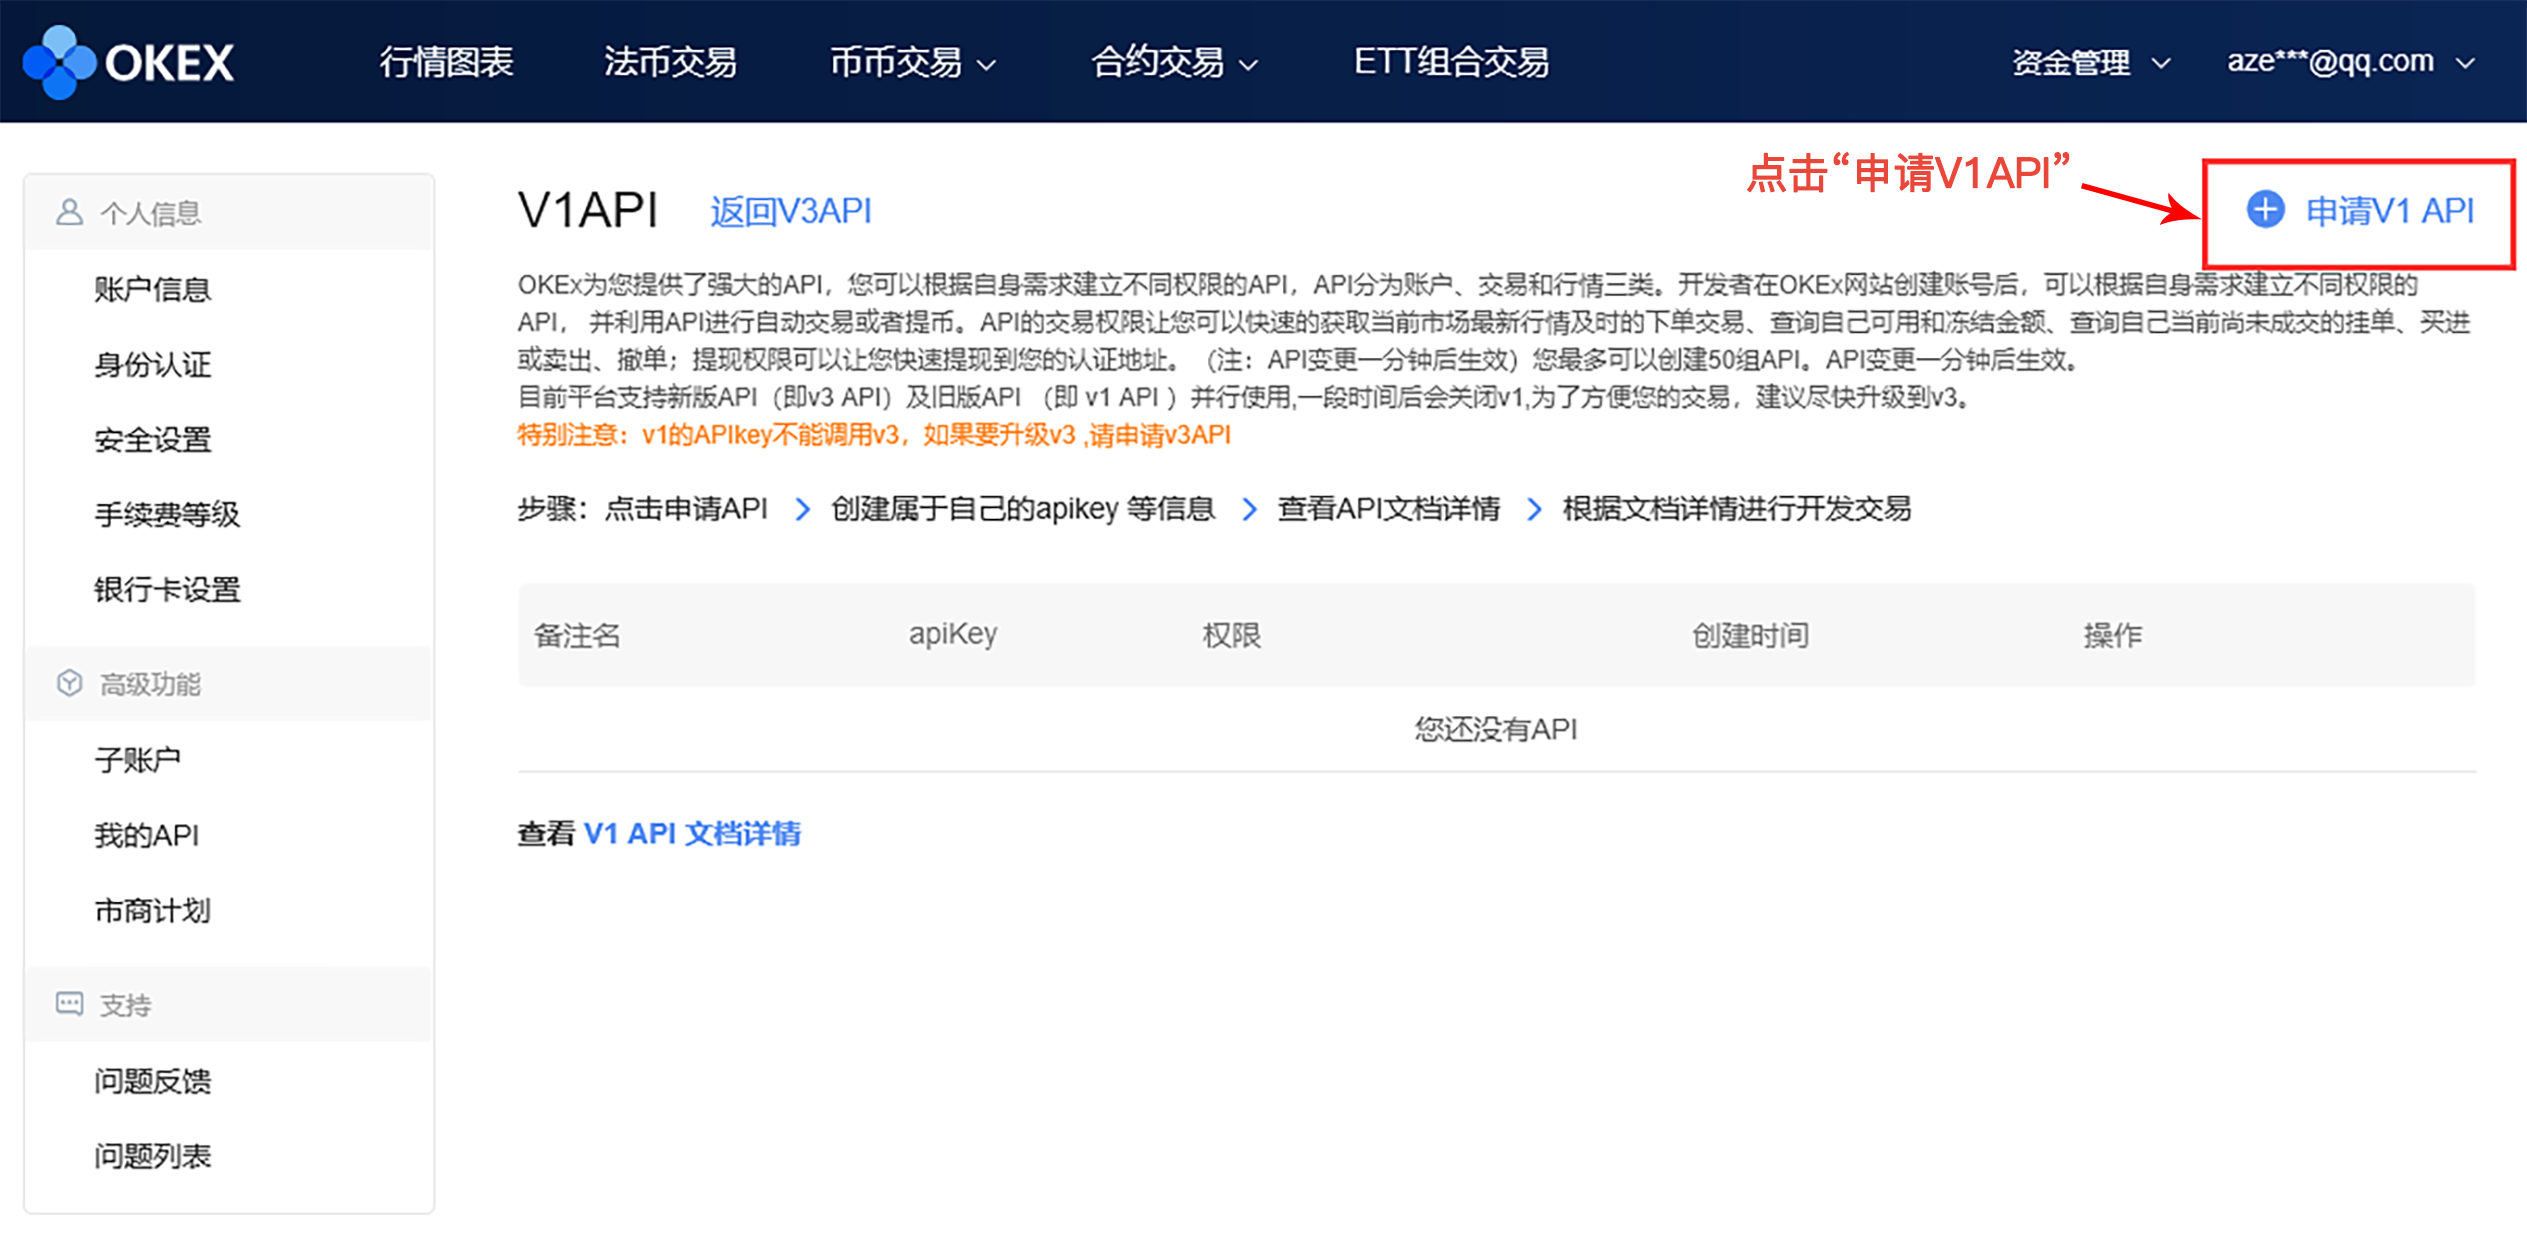Click the 申请V1 API button
The width and height of the screenshot is (2527, 1248).
click(x=2359, y=211)
